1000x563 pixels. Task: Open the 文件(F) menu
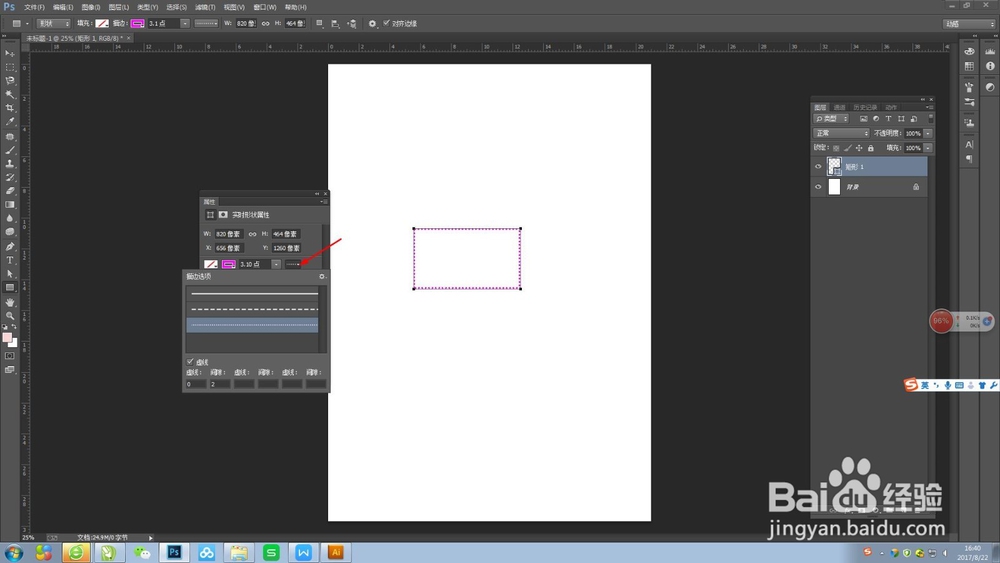click(34, 7)
